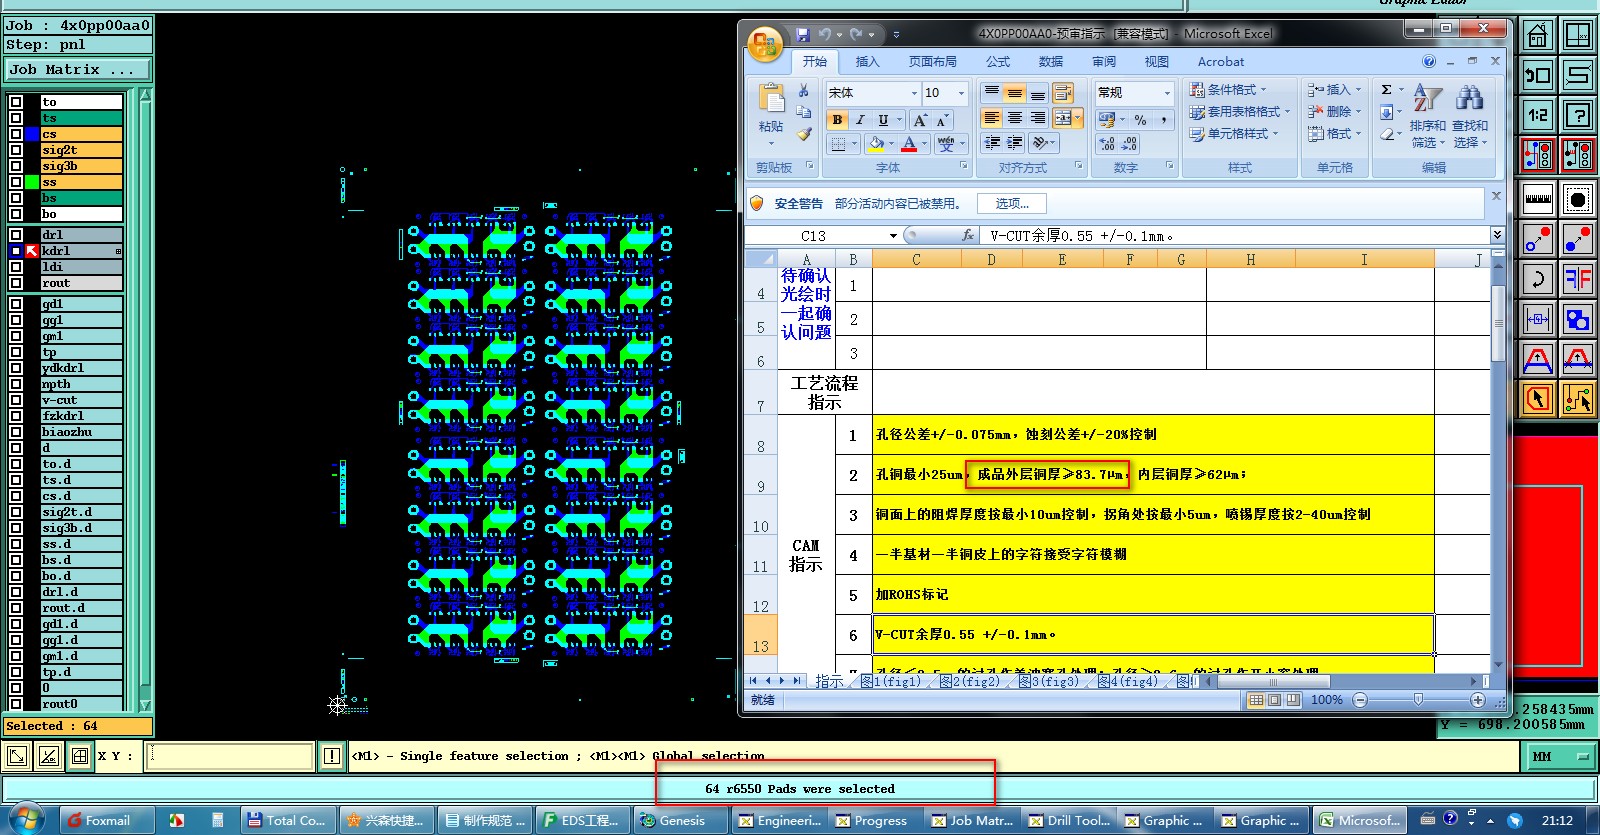Click the Windows Start button
Image resolution: width=1600 pixels, height=835 pixels.
27,819
